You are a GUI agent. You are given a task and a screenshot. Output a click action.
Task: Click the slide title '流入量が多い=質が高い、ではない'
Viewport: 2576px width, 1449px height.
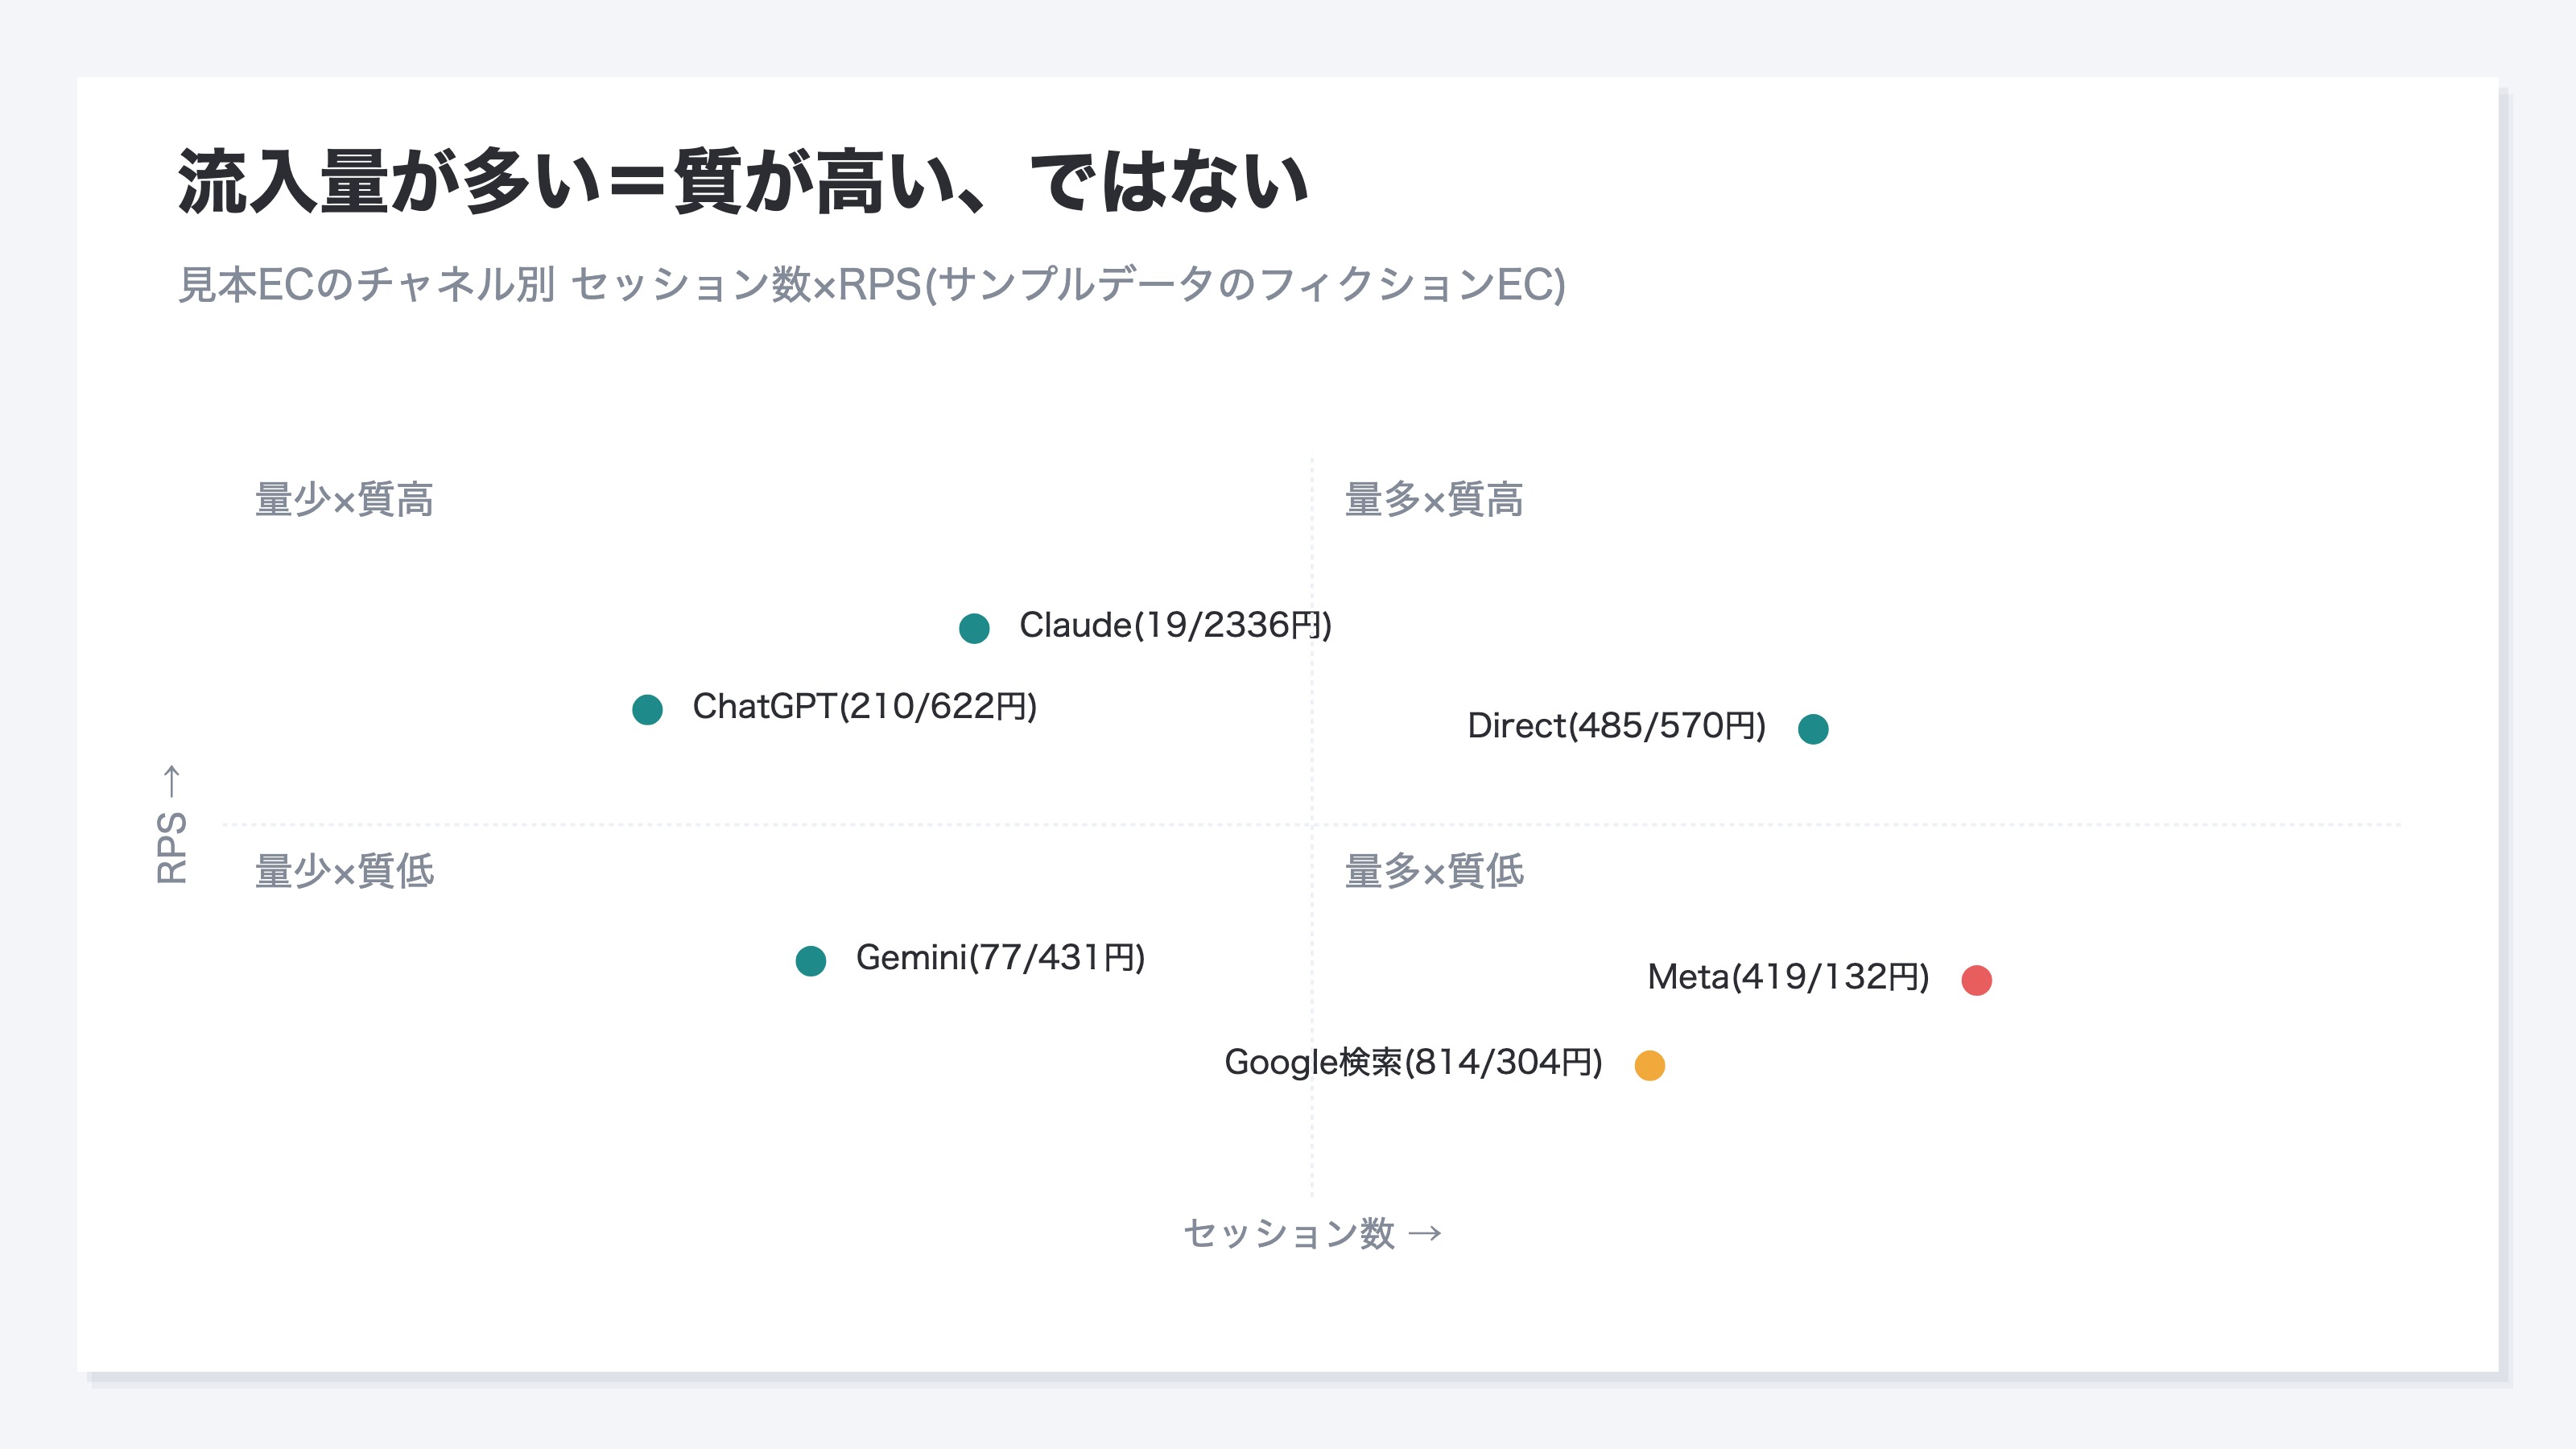[x=743, y=182]
